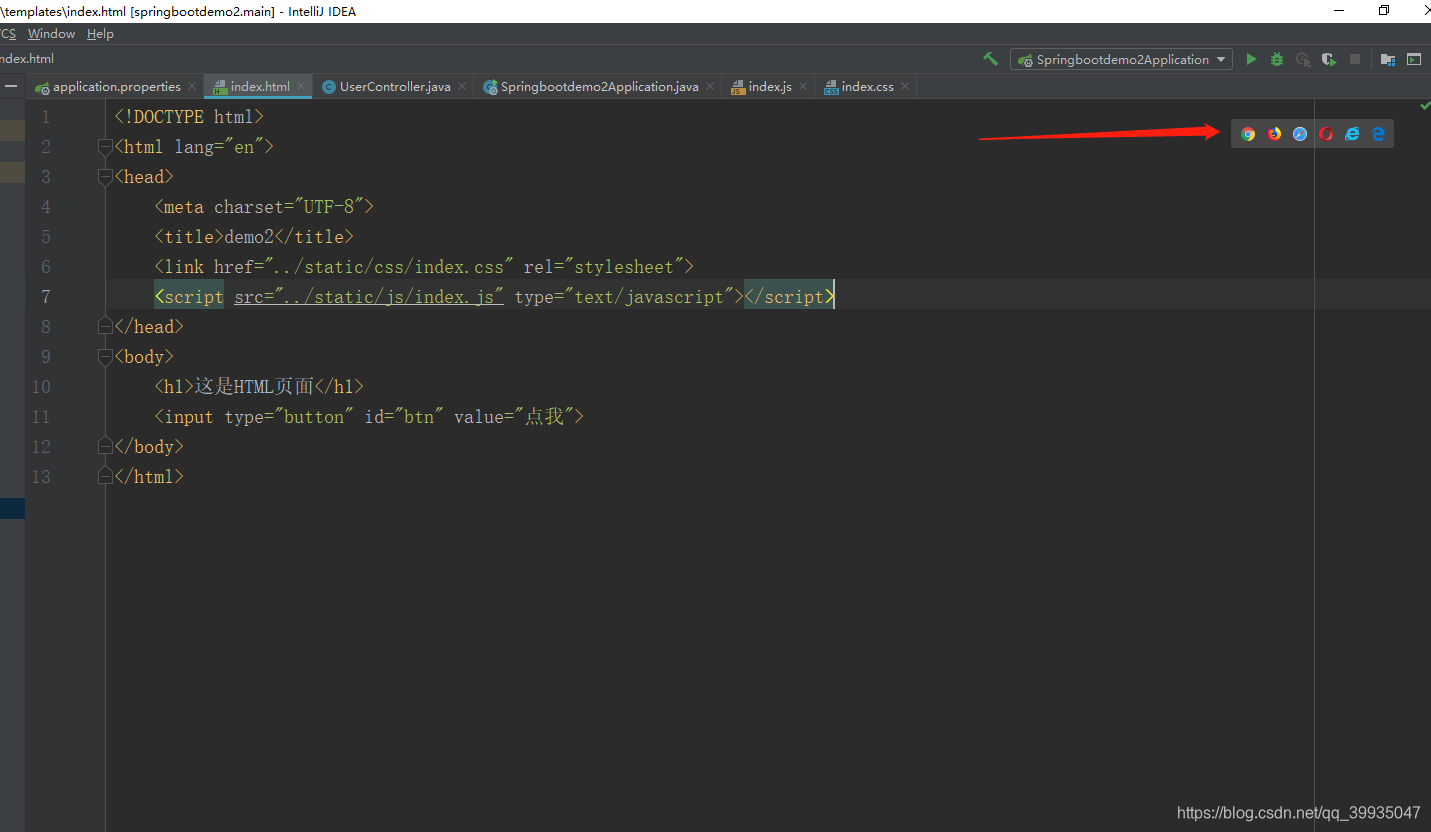Viewport: 1431px width, 832px height.
Task: Close the UserController.java tab
Action: [x=462, y=86]
